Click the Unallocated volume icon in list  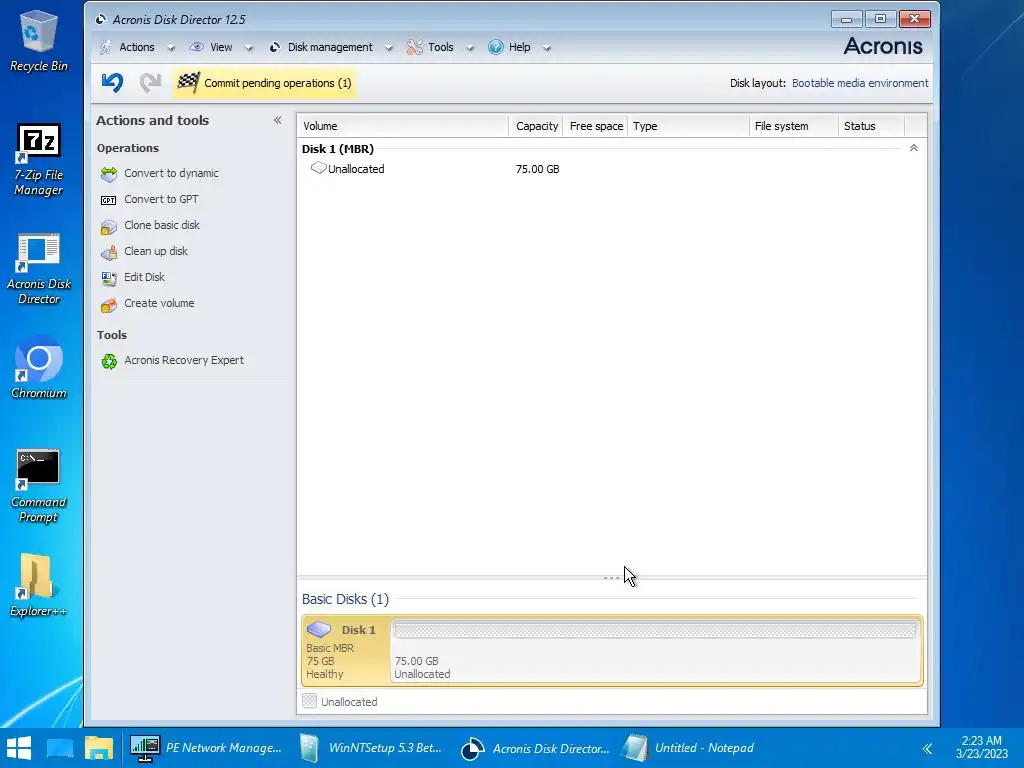pyautogui.click(x=318, y=168)
